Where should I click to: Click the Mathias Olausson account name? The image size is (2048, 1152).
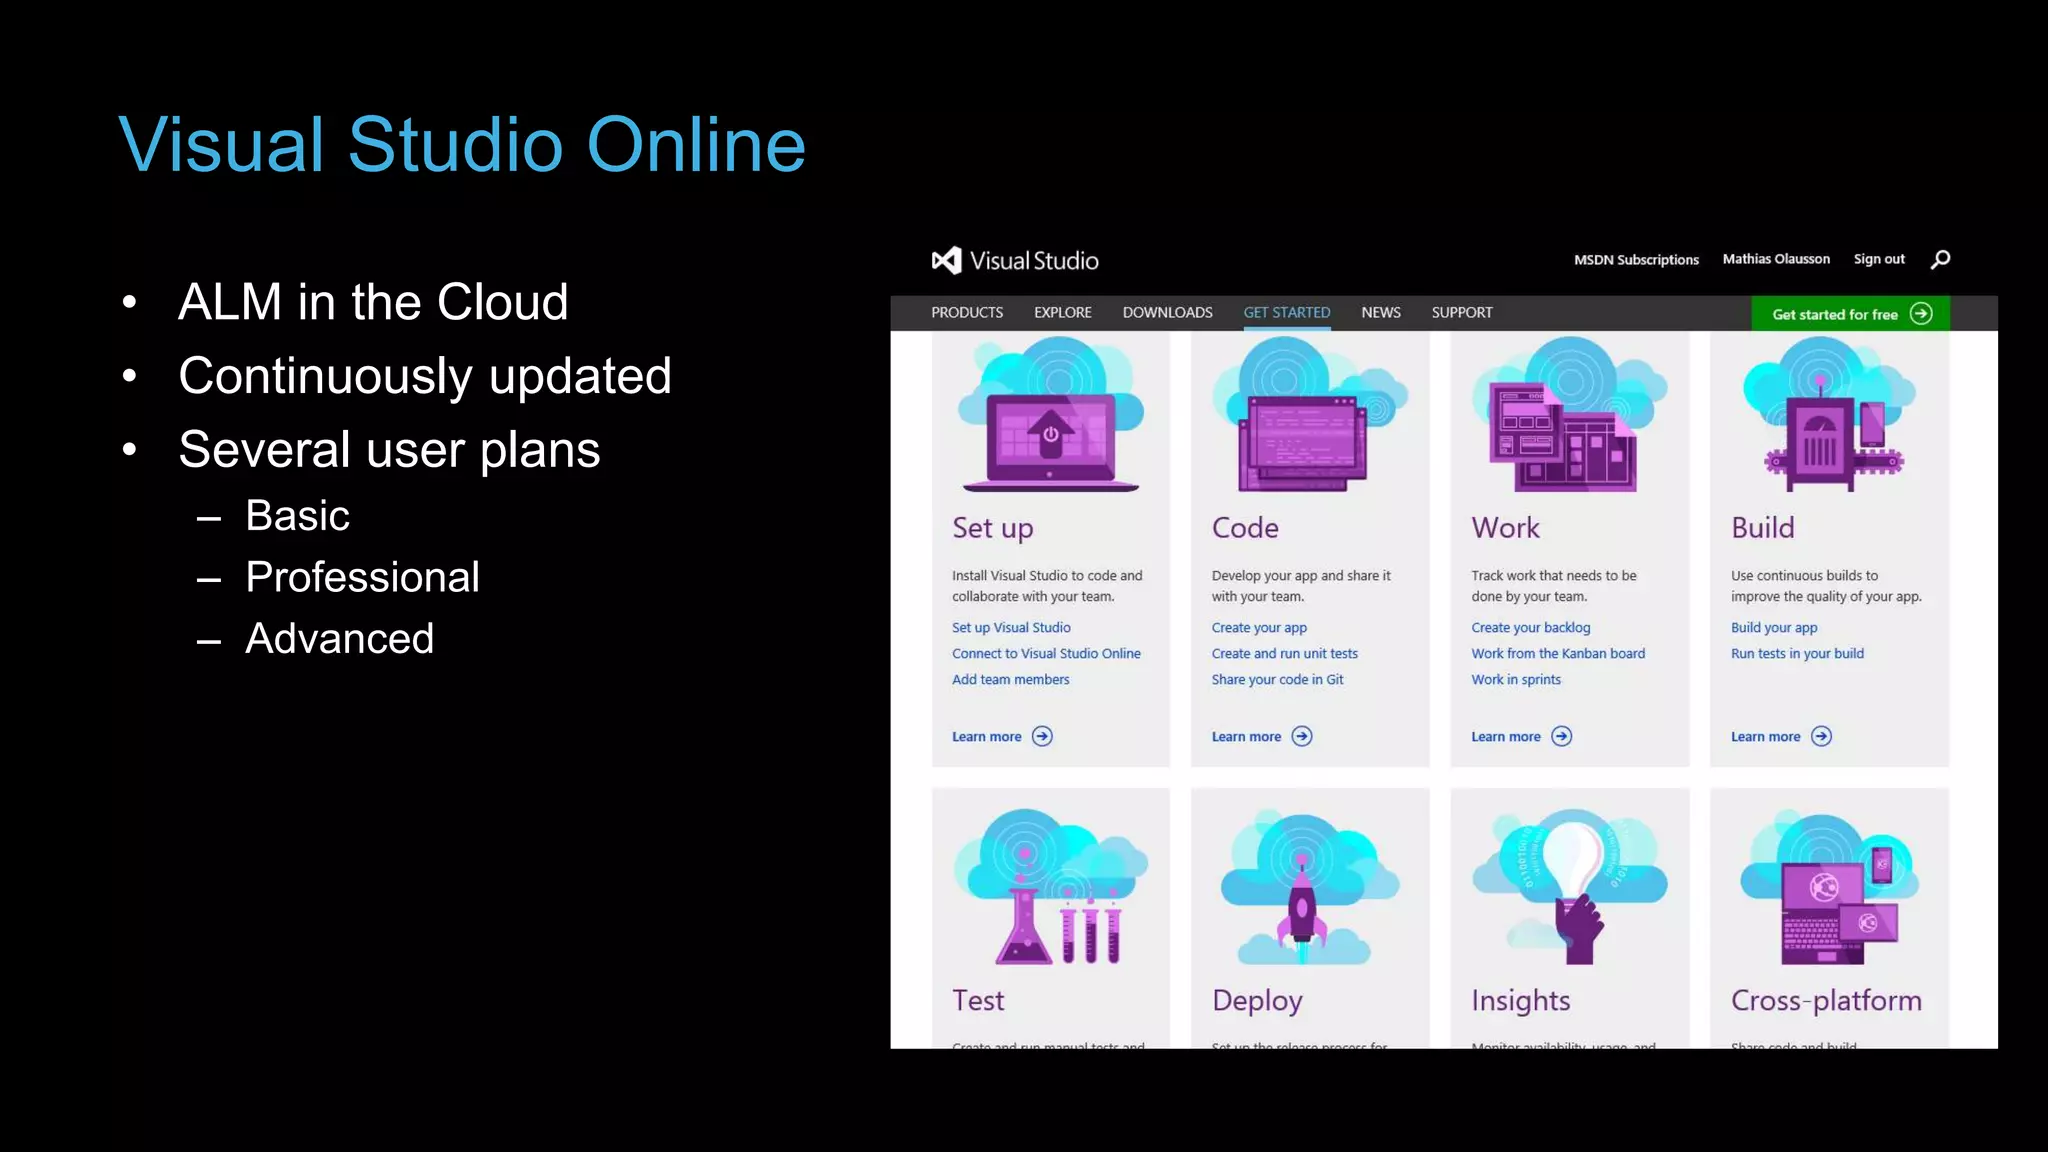pyautogui.click(x=1776, y=259)
